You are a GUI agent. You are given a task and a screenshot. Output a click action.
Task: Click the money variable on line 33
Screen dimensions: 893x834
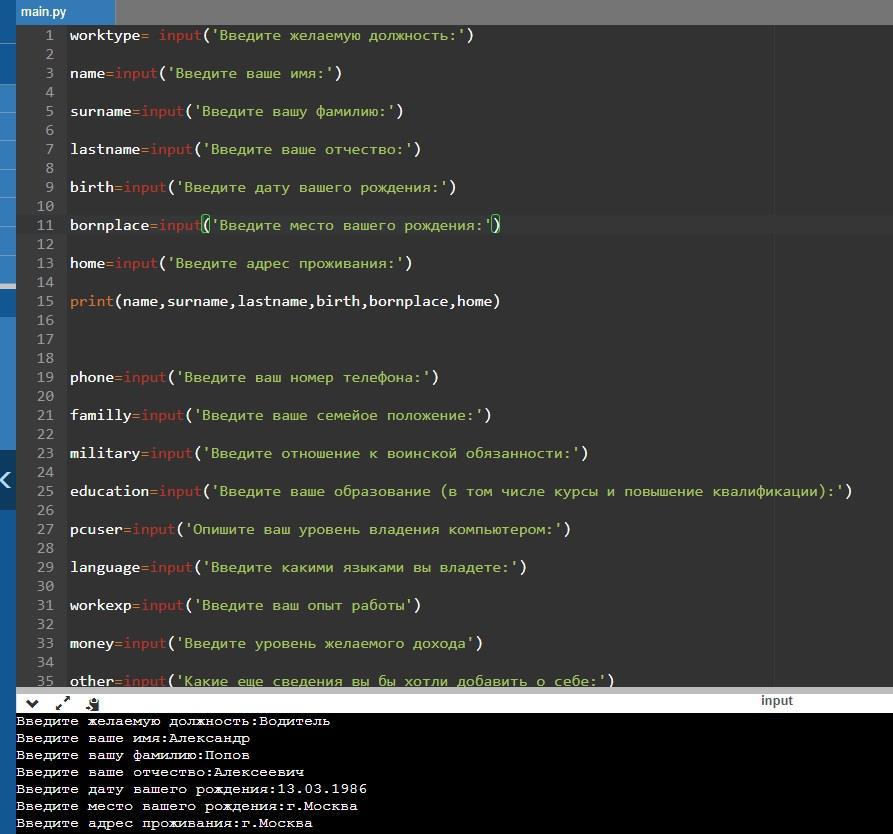point(91,643)
